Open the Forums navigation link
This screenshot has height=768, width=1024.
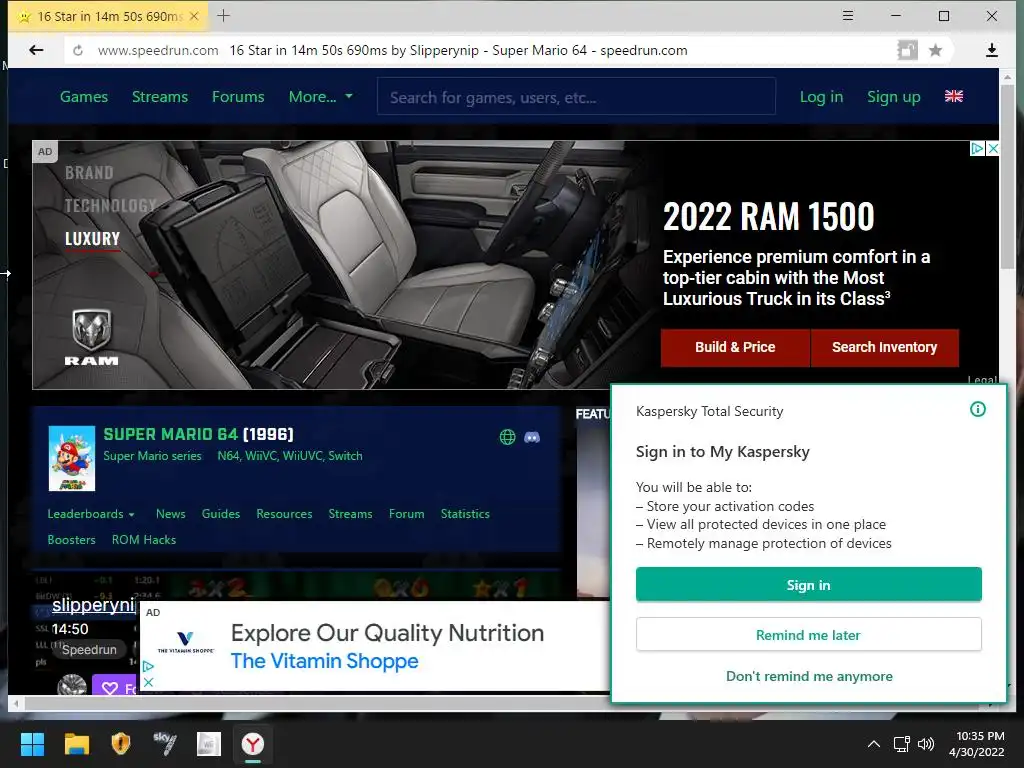tap(238, 97)
